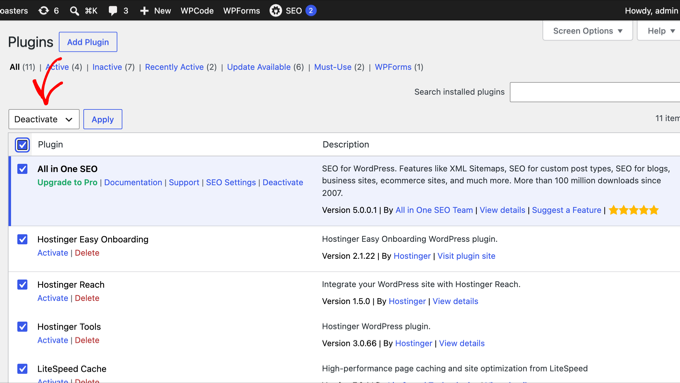Image resolution: width=680 pixels, height=383 pixels.
Task: Expand the Screen Options panel
Action: [x=587, y=31]
